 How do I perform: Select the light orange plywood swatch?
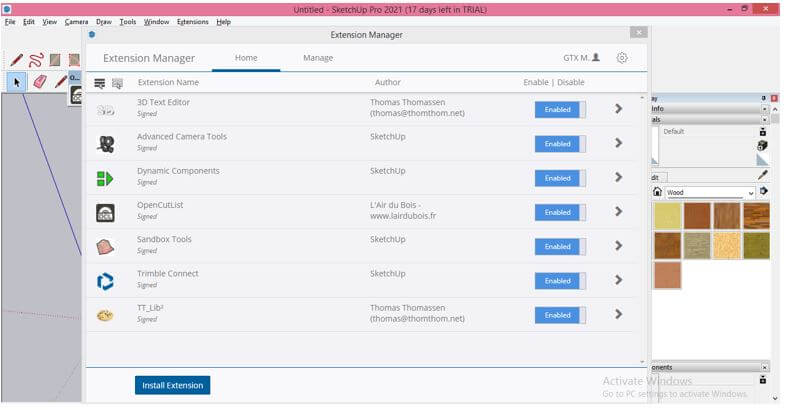[727, 246]
